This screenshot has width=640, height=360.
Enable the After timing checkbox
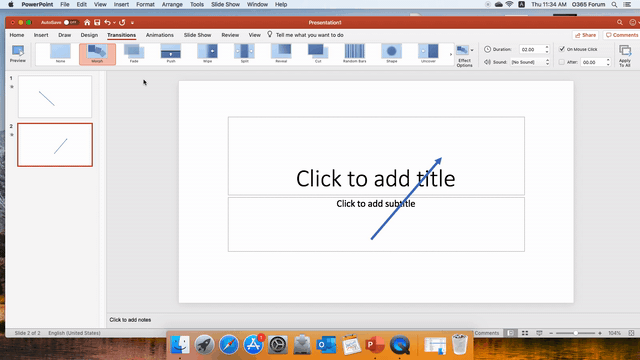click(562, 62)
